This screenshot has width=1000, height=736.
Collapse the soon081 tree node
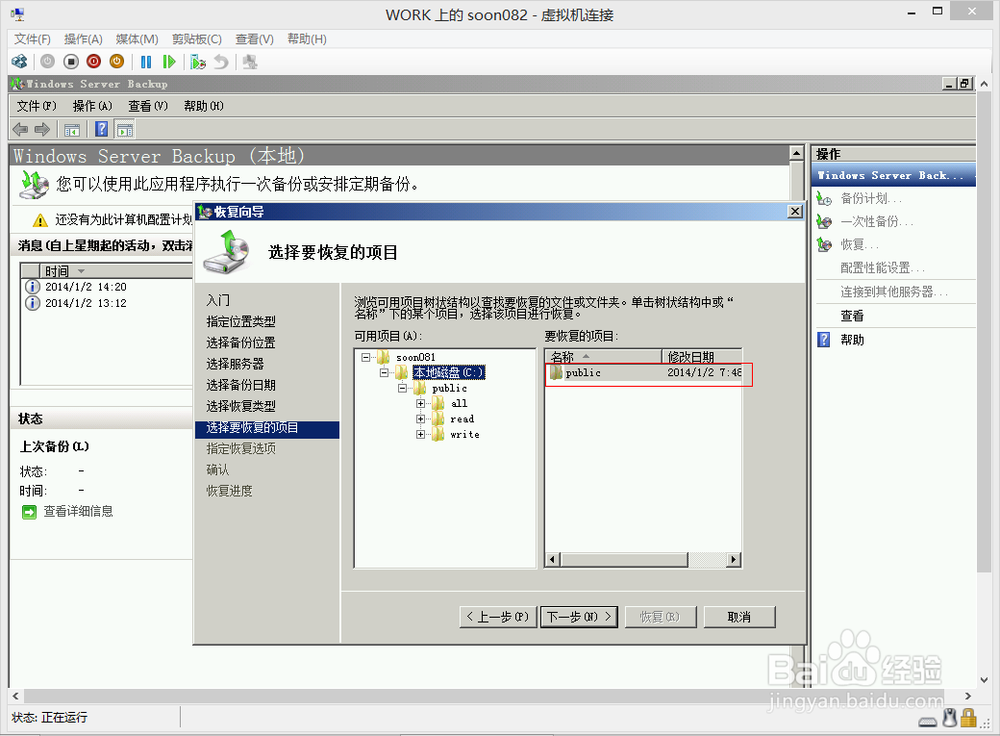[x=365, y=357]
